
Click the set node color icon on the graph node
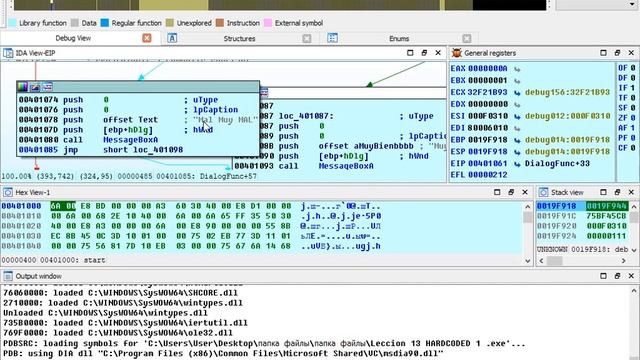click(x=22, y=87)
